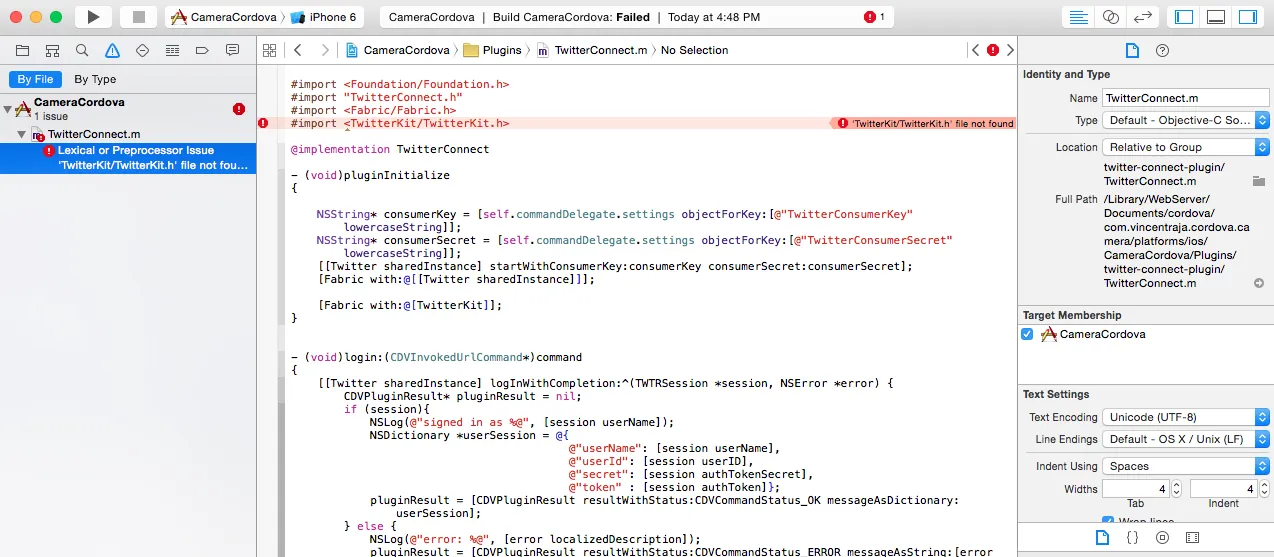Show the Object library

pos(1162,538)
